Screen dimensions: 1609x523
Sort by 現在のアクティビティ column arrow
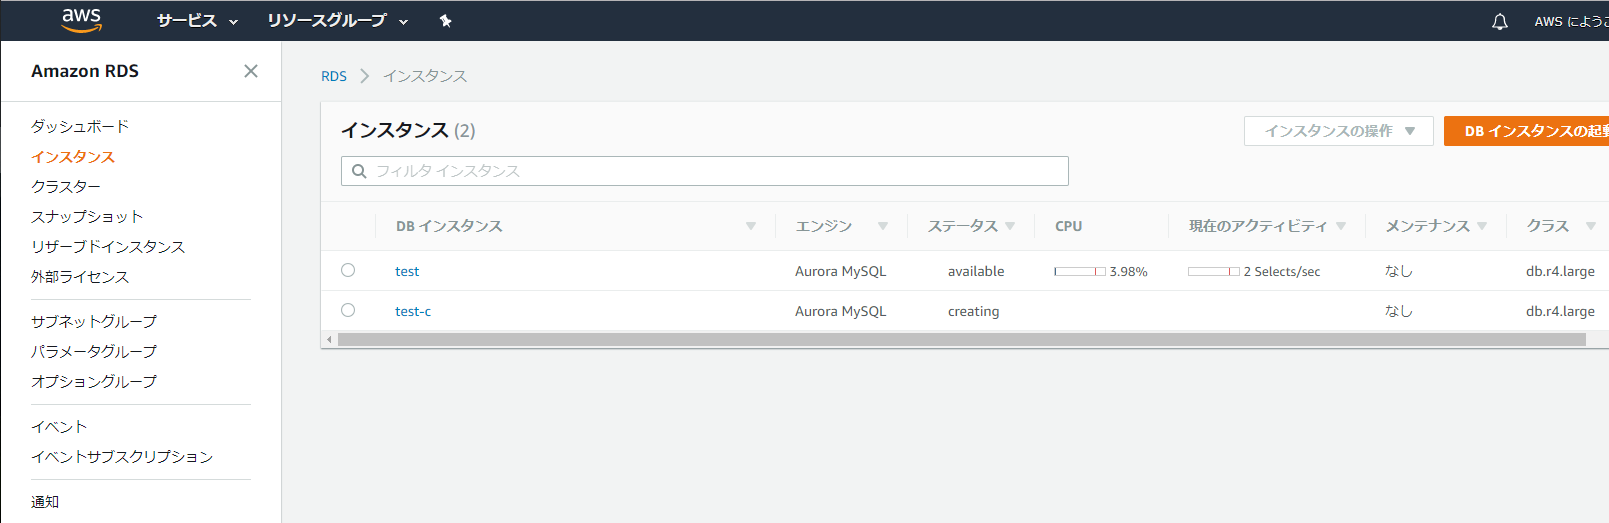(x=1341, y=226)
